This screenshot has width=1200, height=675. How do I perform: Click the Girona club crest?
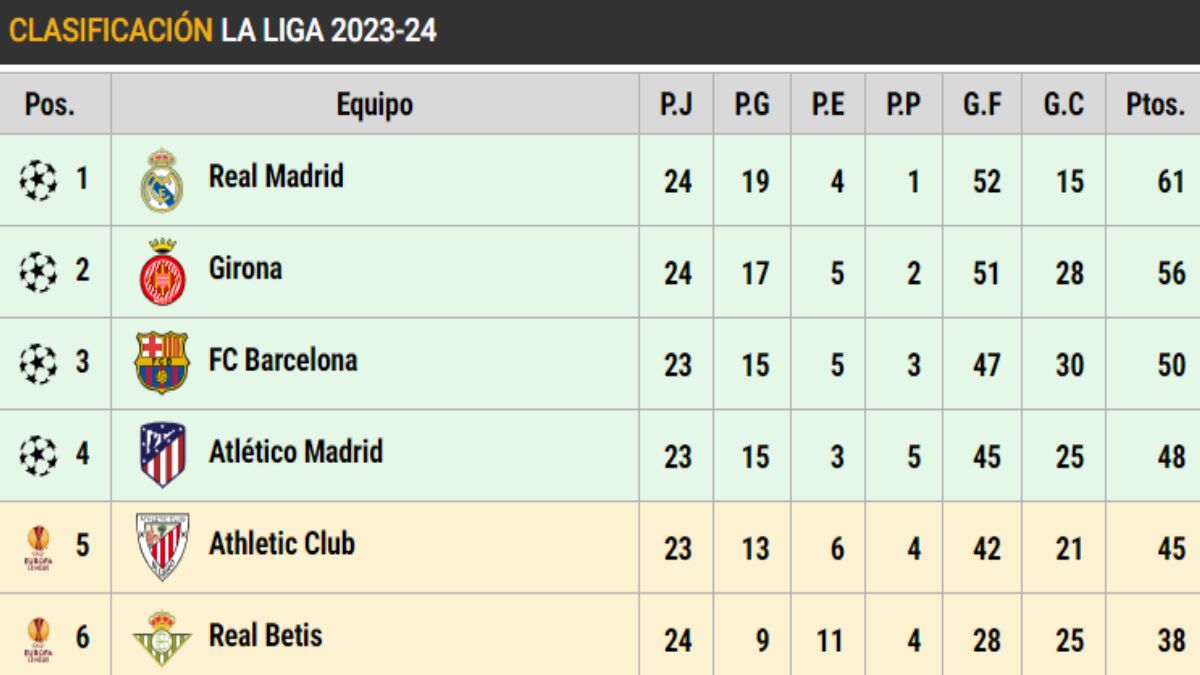coord(161,272)
